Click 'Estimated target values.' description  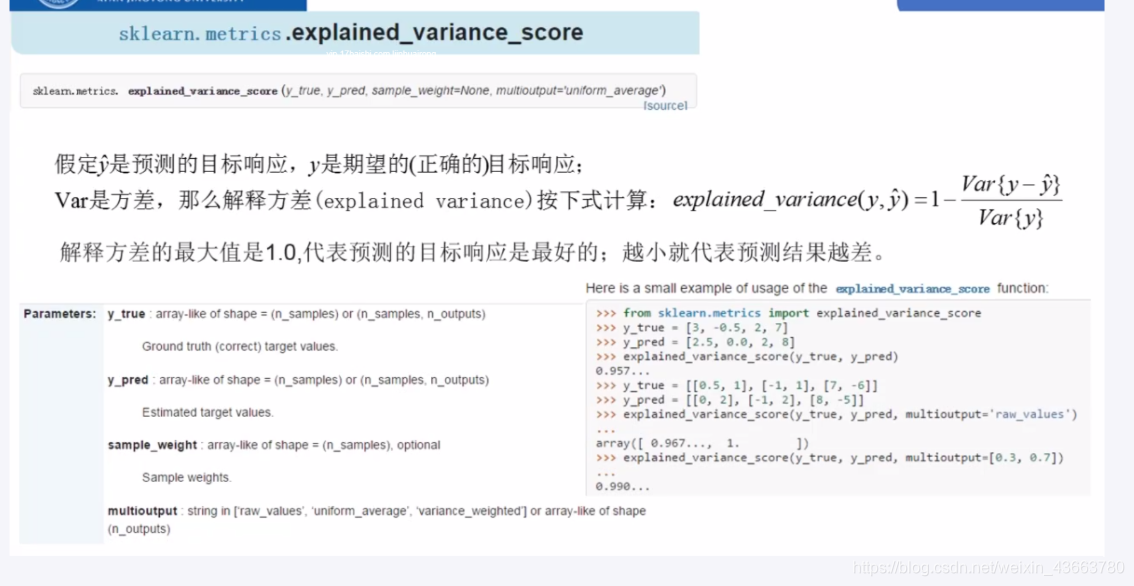(208, 412)
